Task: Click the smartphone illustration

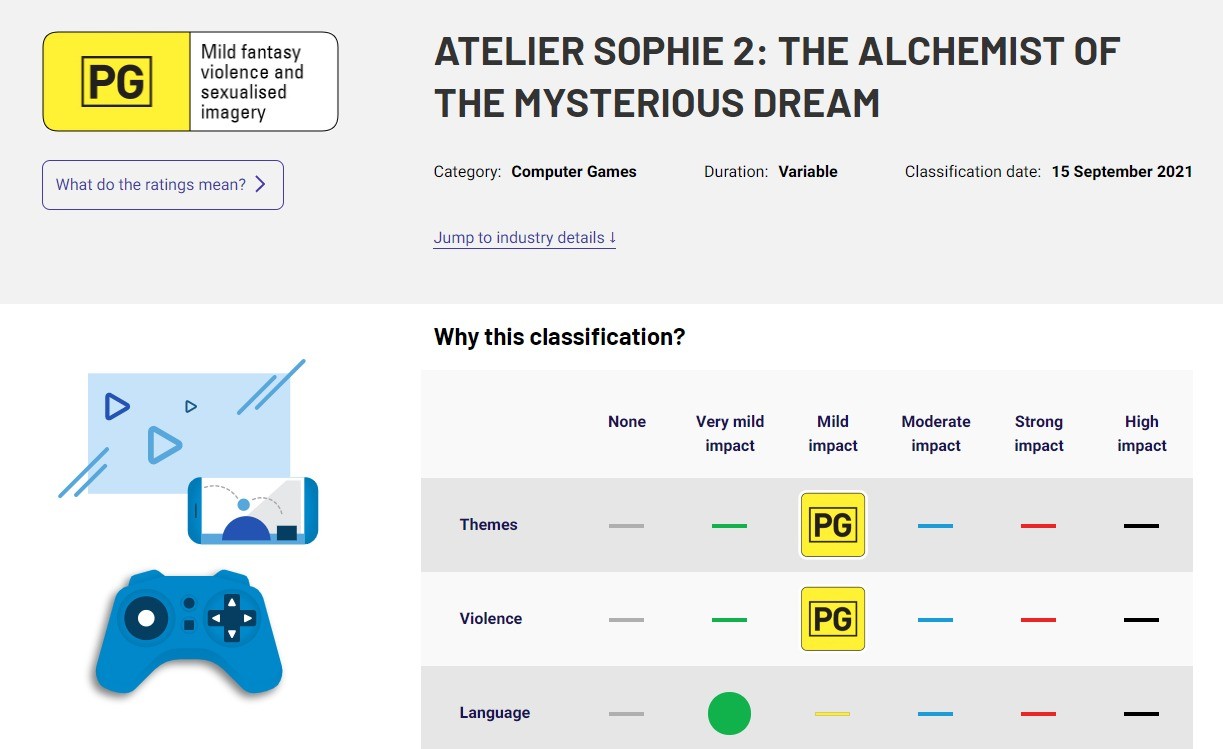Action: 253,511
